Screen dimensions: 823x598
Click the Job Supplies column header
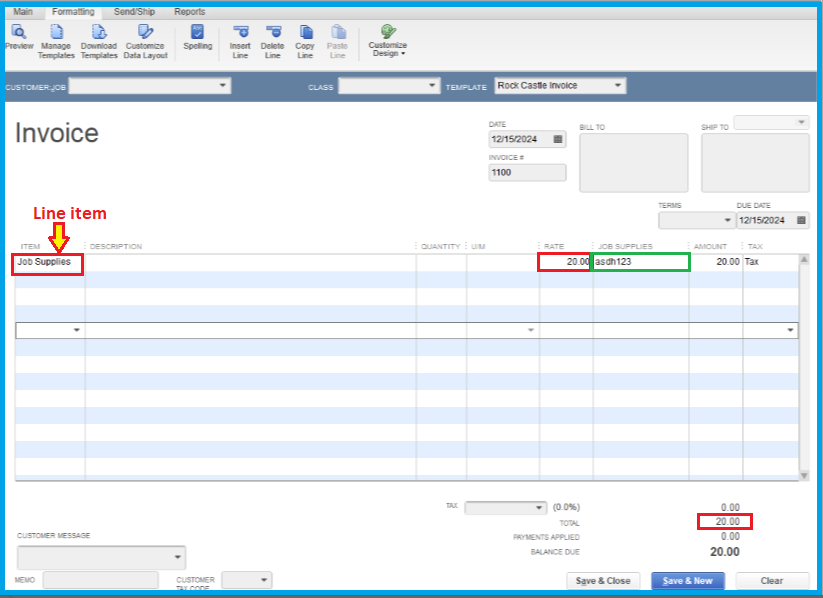coord(625,246)
